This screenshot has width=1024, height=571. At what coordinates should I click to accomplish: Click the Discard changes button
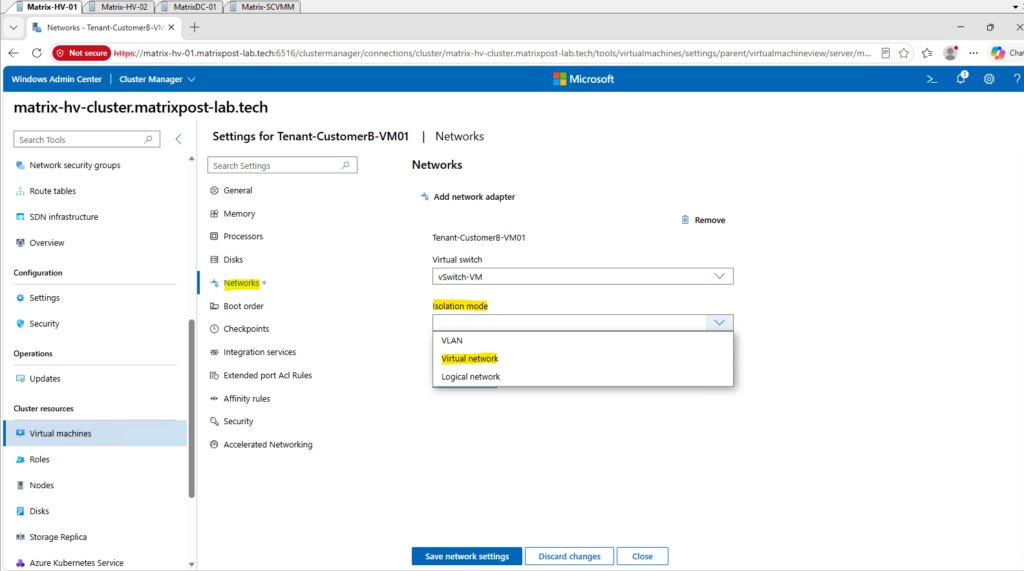(569, 557)
